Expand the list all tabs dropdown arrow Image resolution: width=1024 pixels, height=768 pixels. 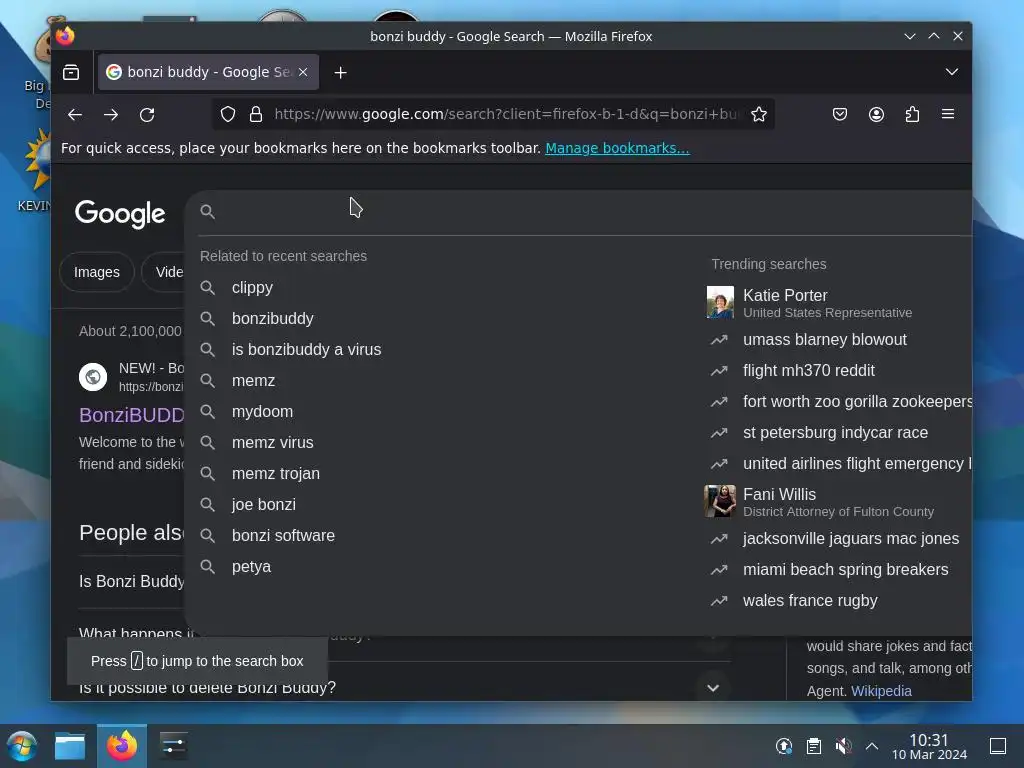pyautogui.click(x=952, y=72)
